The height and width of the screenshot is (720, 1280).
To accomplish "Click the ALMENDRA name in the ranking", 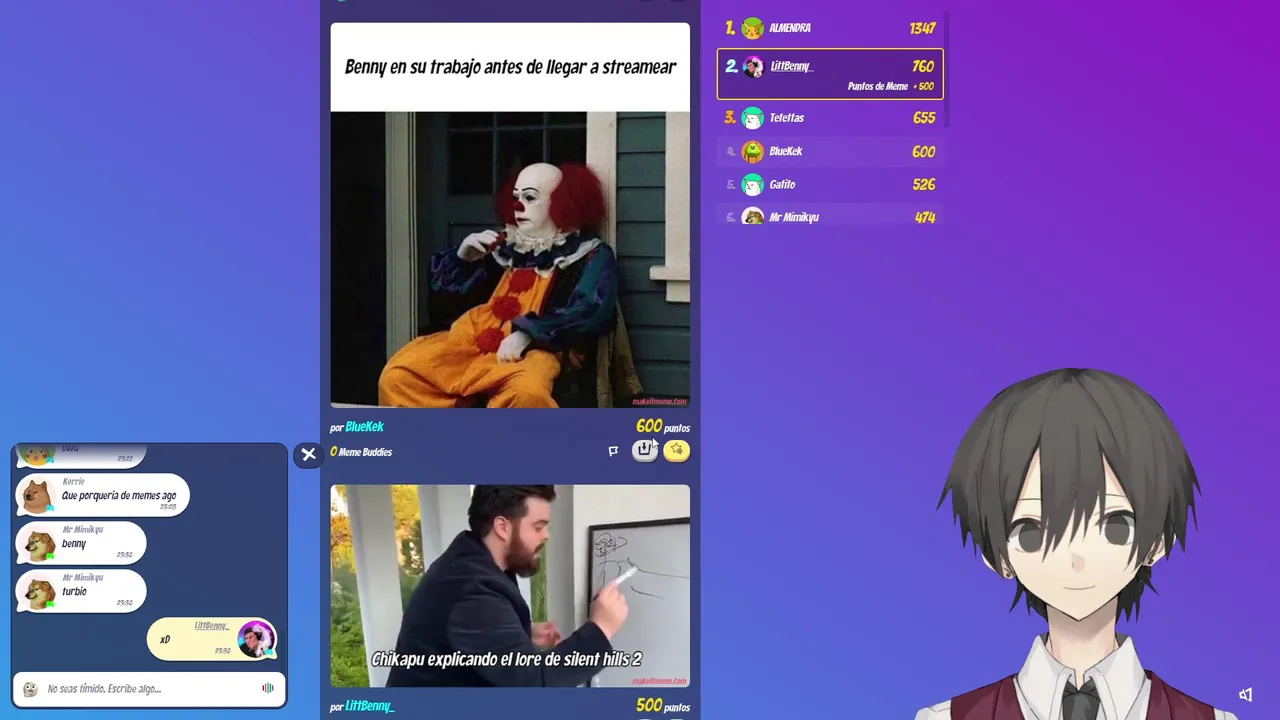I will (790, 28).
